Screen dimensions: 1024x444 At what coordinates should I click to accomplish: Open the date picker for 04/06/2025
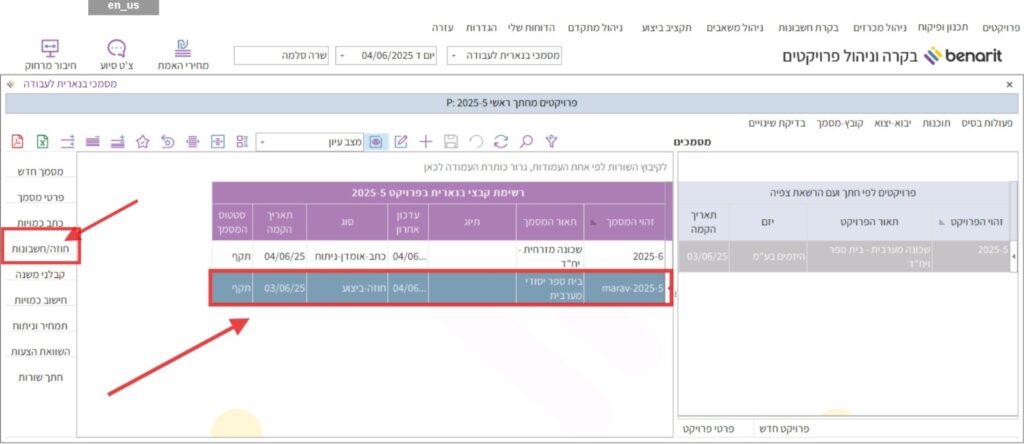(x=342, y=57)
